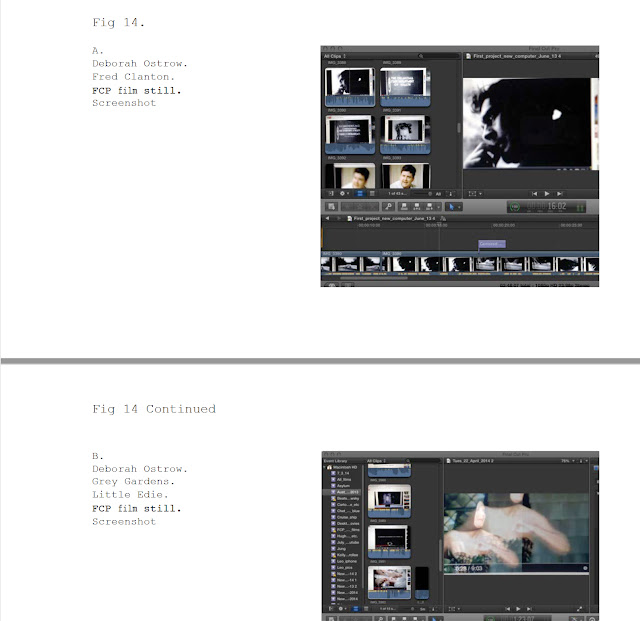Click the Event Library header in Fig B
The image size is (640, 621).
tap(336, 461)
